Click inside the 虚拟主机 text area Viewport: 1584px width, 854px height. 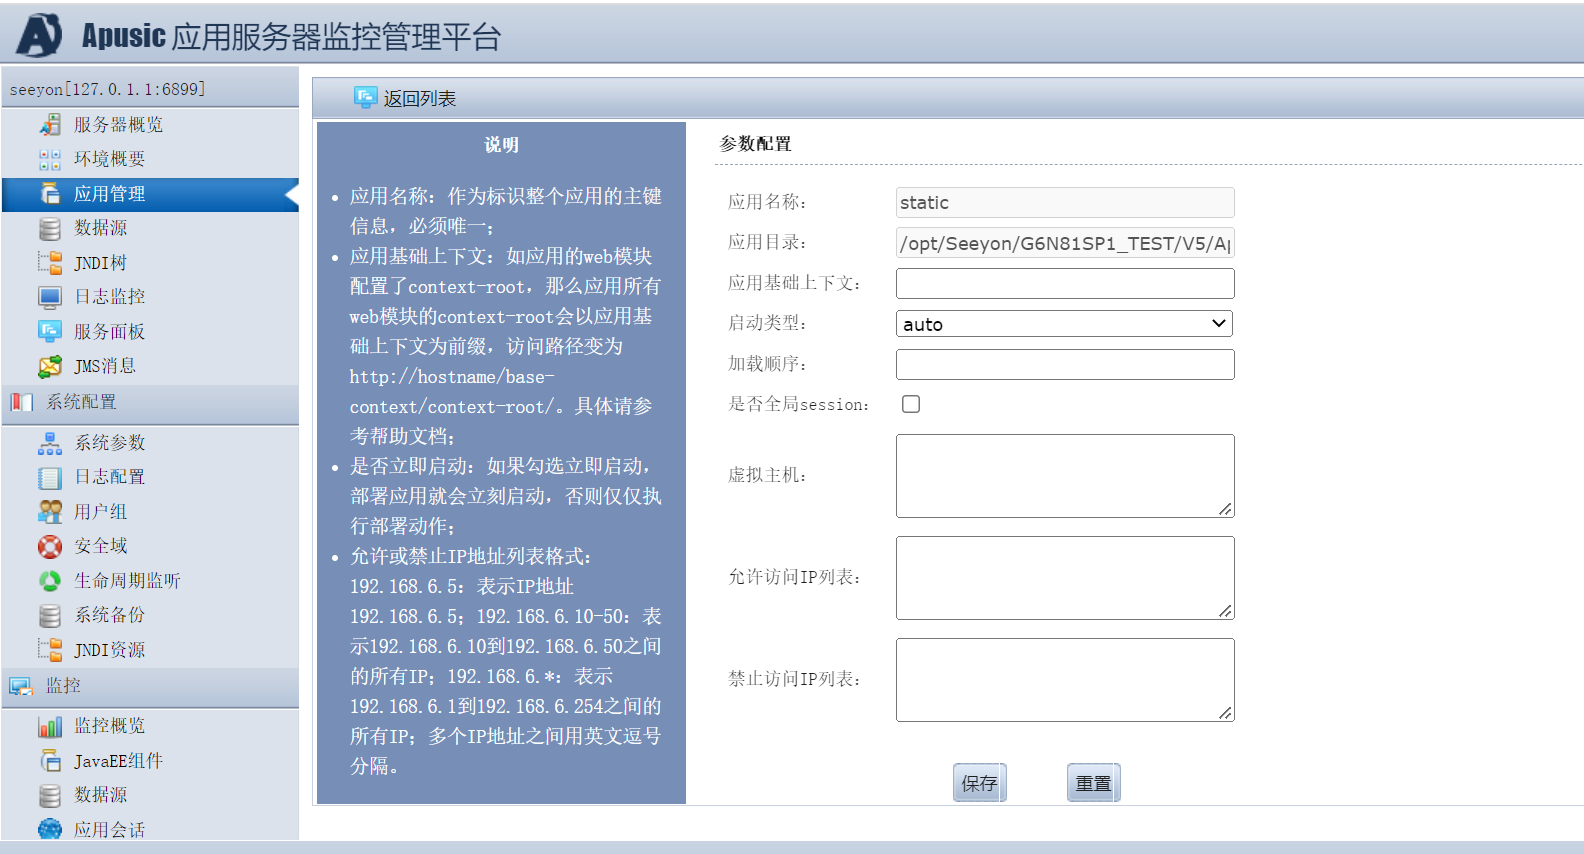point(1065,476)
